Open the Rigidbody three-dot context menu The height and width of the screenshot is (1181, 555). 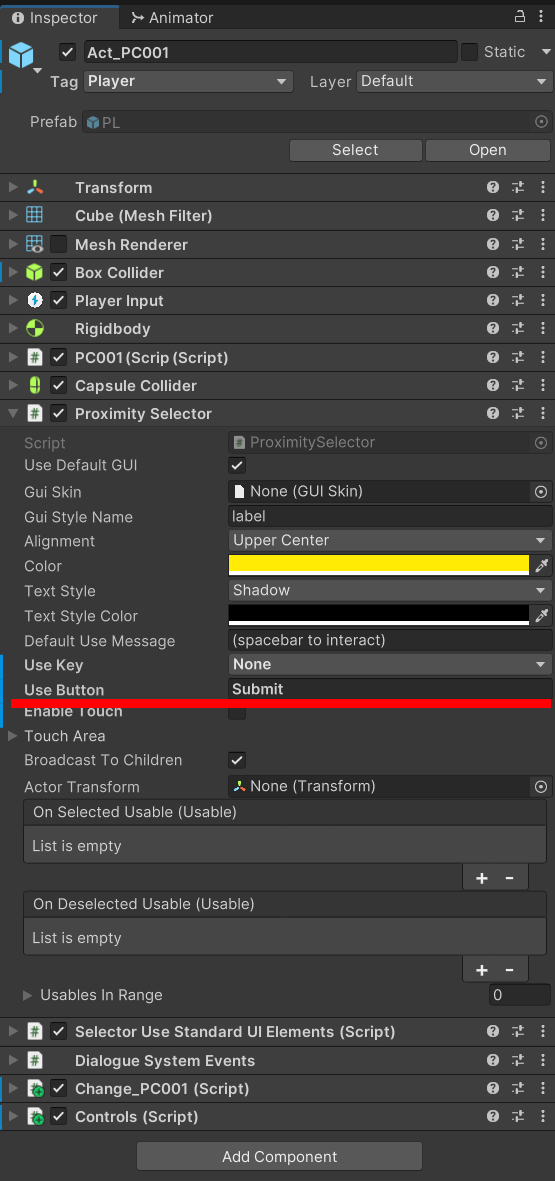[x=543, y=329]
